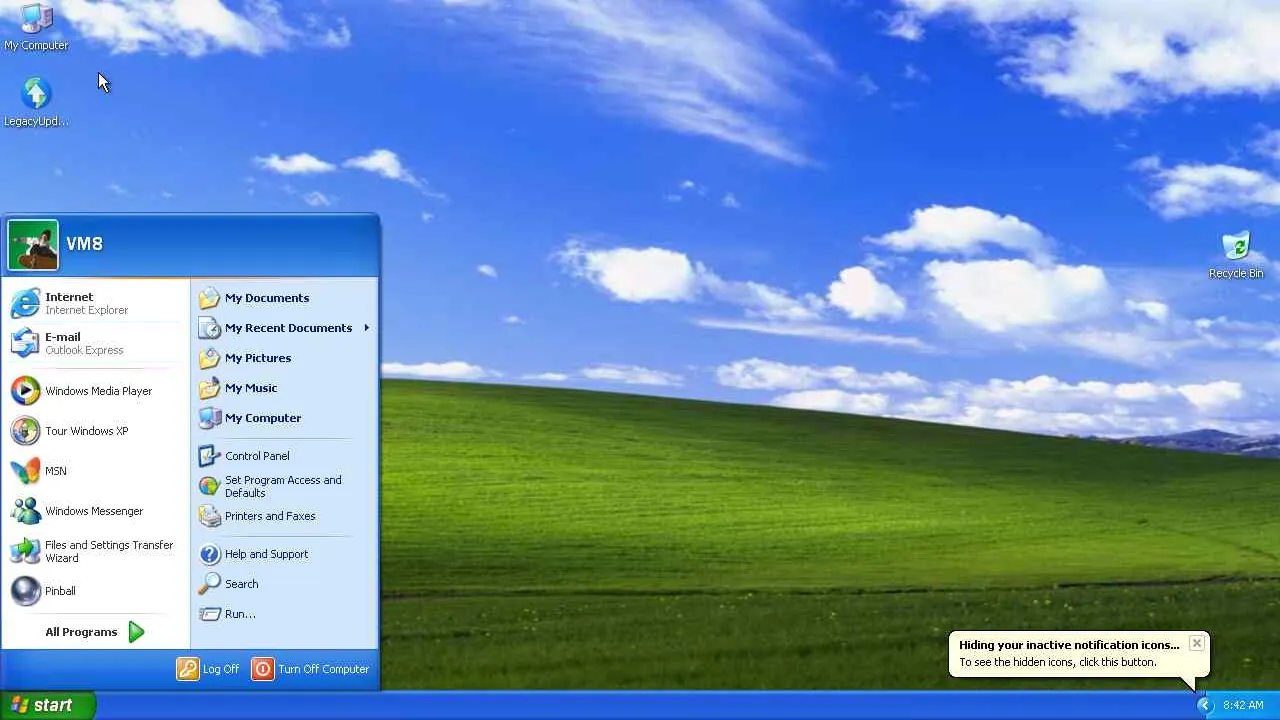Expand My Recent Documents submenu
This screenshot has height=720, width=1280.
click(x=285, y=328)
